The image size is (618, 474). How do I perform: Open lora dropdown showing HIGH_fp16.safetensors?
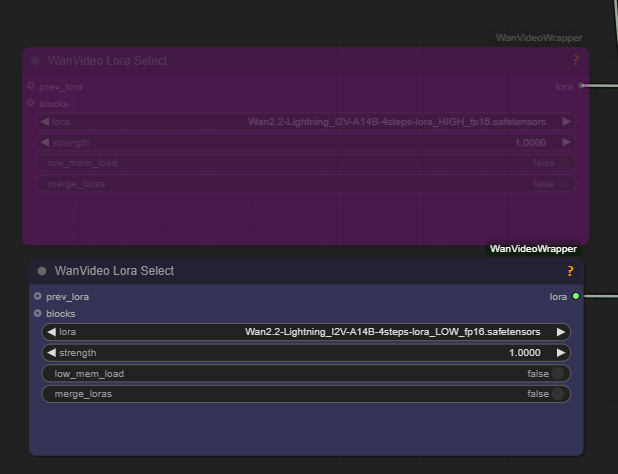pos(306,122)
